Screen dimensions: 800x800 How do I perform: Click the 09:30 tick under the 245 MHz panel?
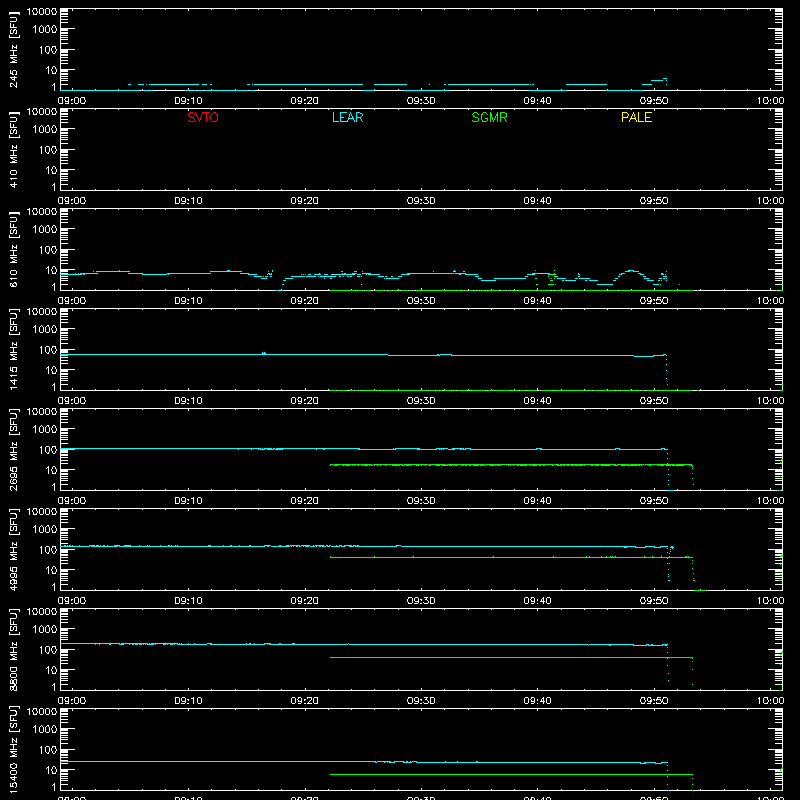[421, 101]
